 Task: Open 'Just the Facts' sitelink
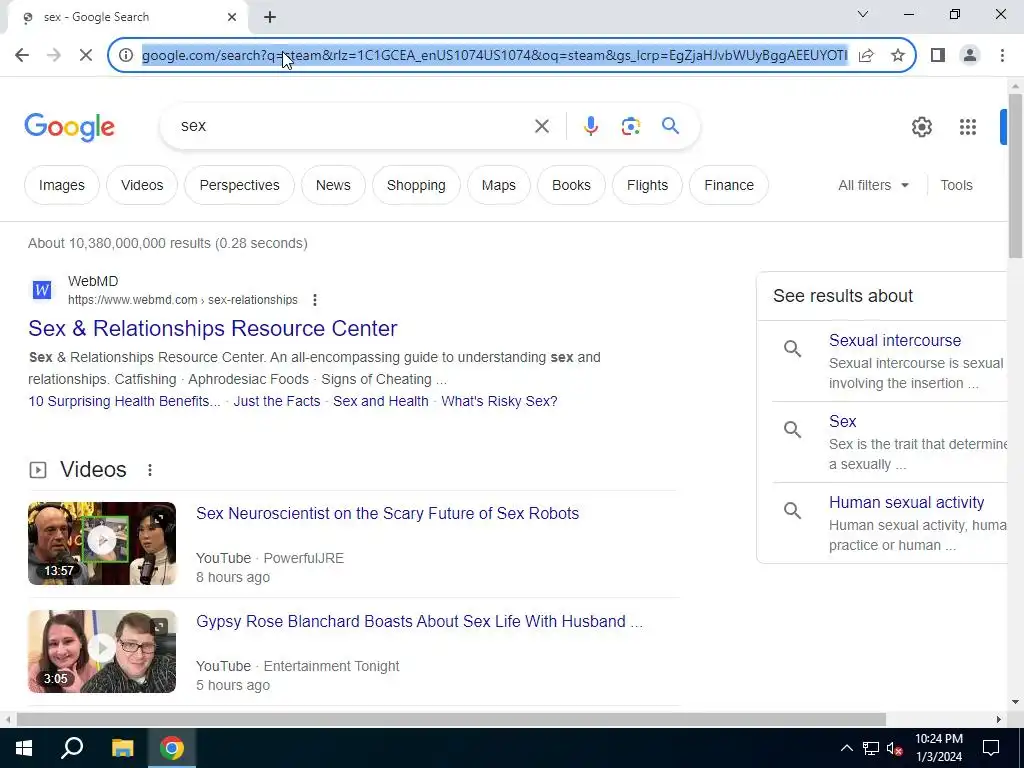(277, 401)
